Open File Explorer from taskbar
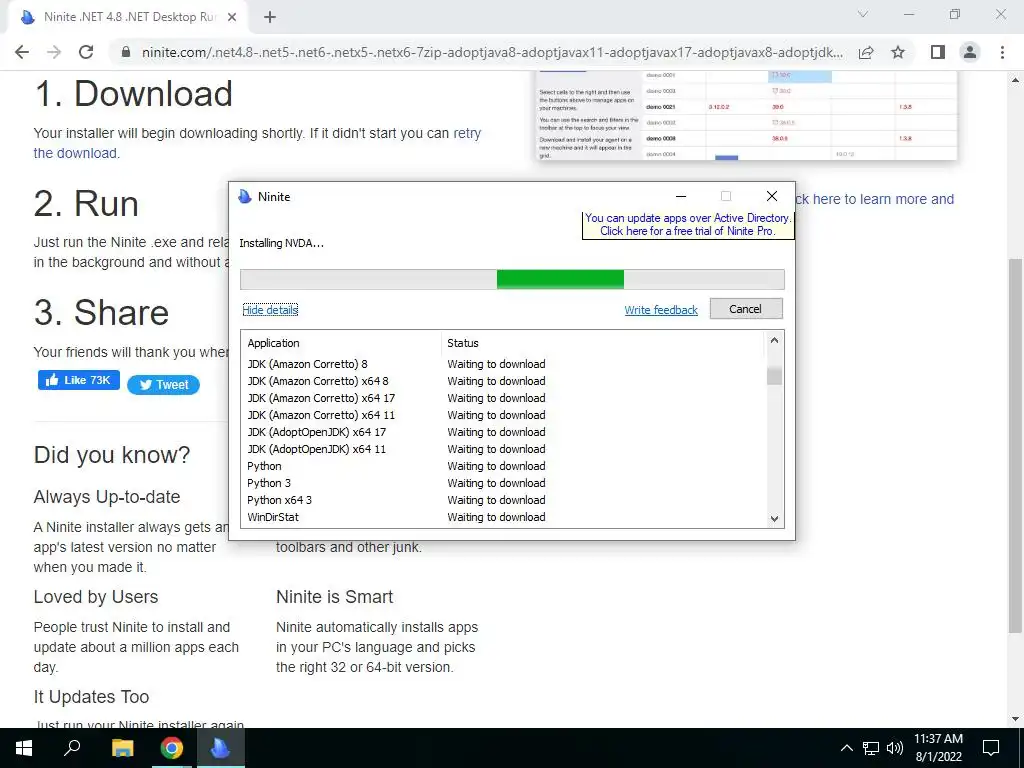The width and height of the screenshot is (1024, 768). pyautogui.click(x=122, y=748)
